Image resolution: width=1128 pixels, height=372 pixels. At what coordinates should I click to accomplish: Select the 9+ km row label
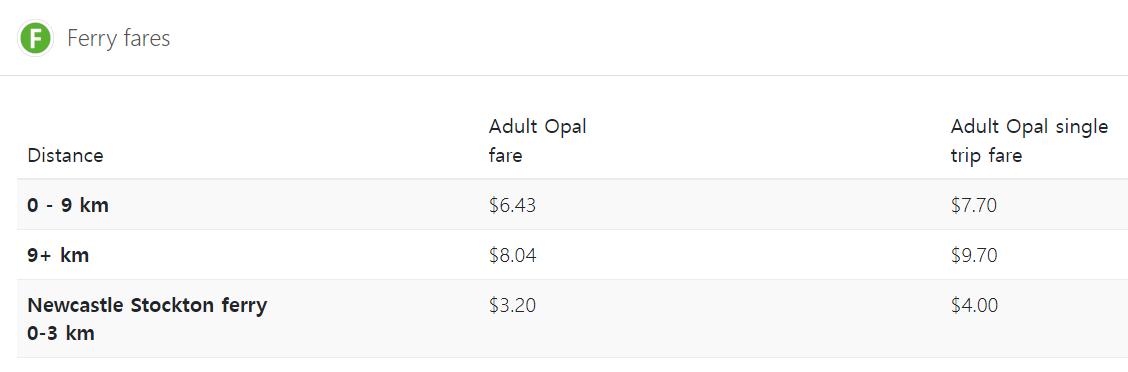pyautogui.click(x=58, y=255)
